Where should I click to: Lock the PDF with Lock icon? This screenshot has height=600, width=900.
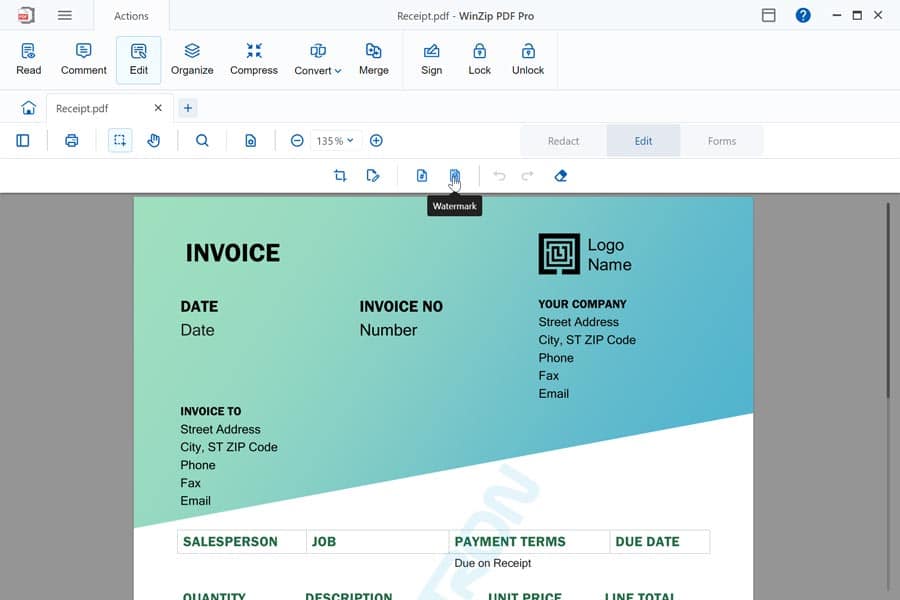click(x=479, y=59)
